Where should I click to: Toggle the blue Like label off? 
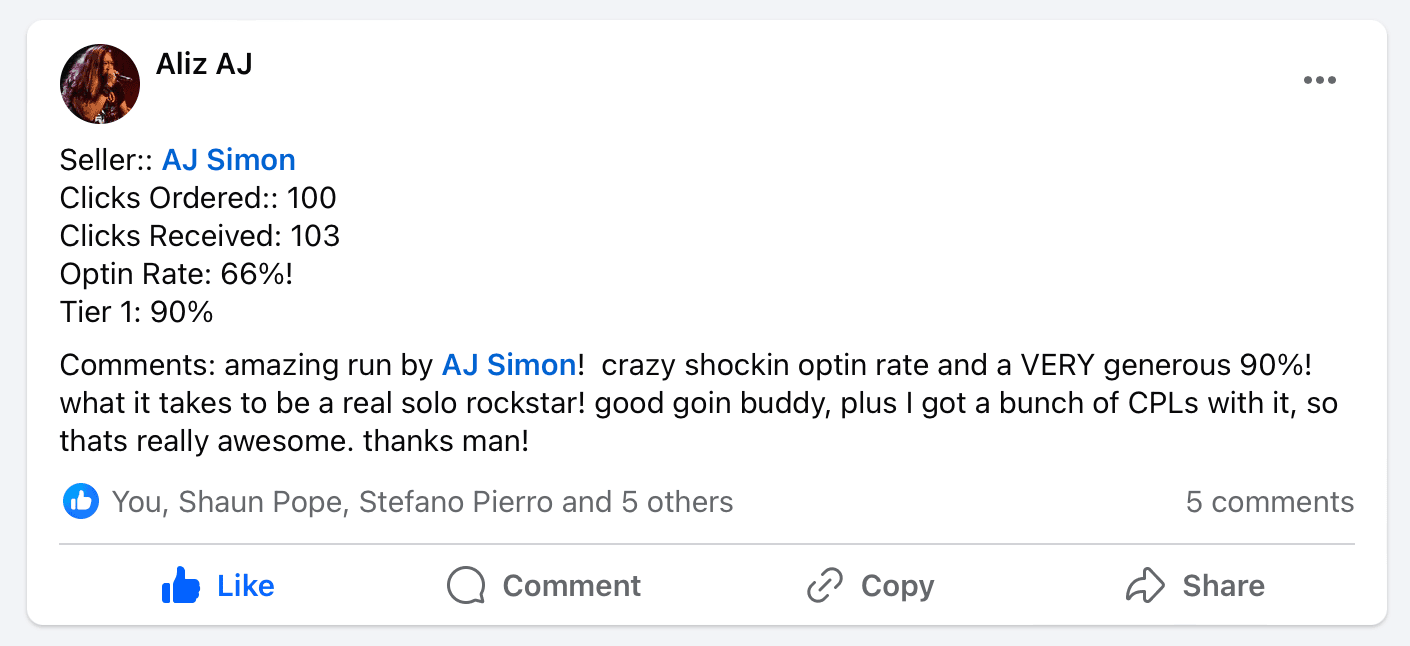[246, 585]
